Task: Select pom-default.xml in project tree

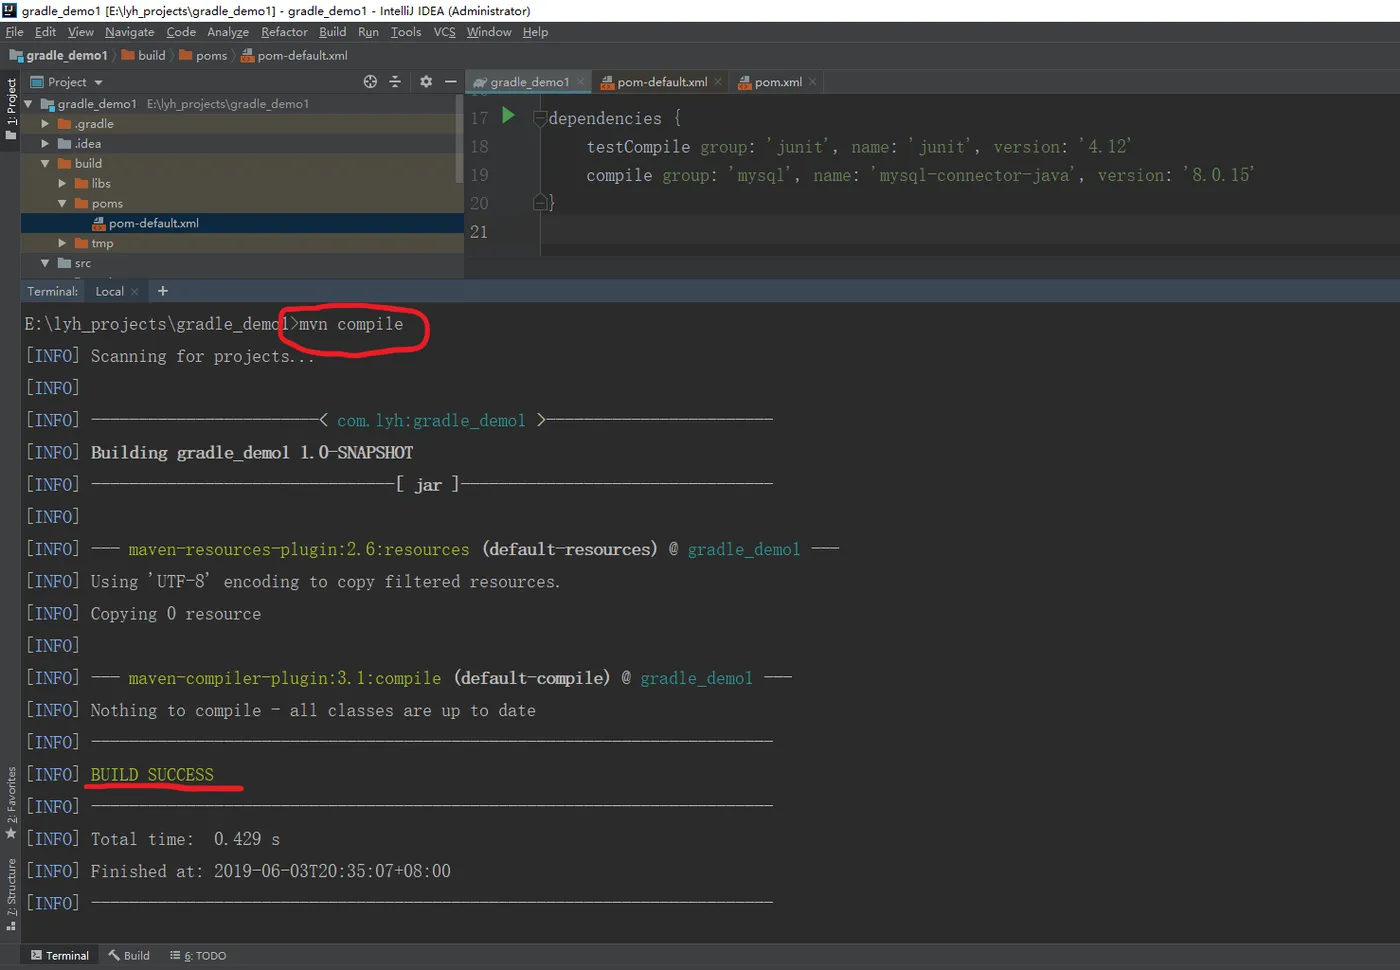Action: pyautogui.click(x=242, y=223)
